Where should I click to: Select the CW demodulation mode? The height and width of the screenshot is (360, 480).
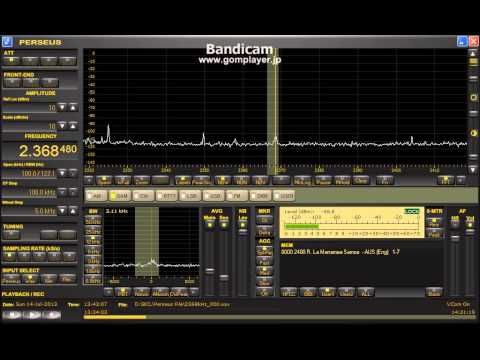143,196
